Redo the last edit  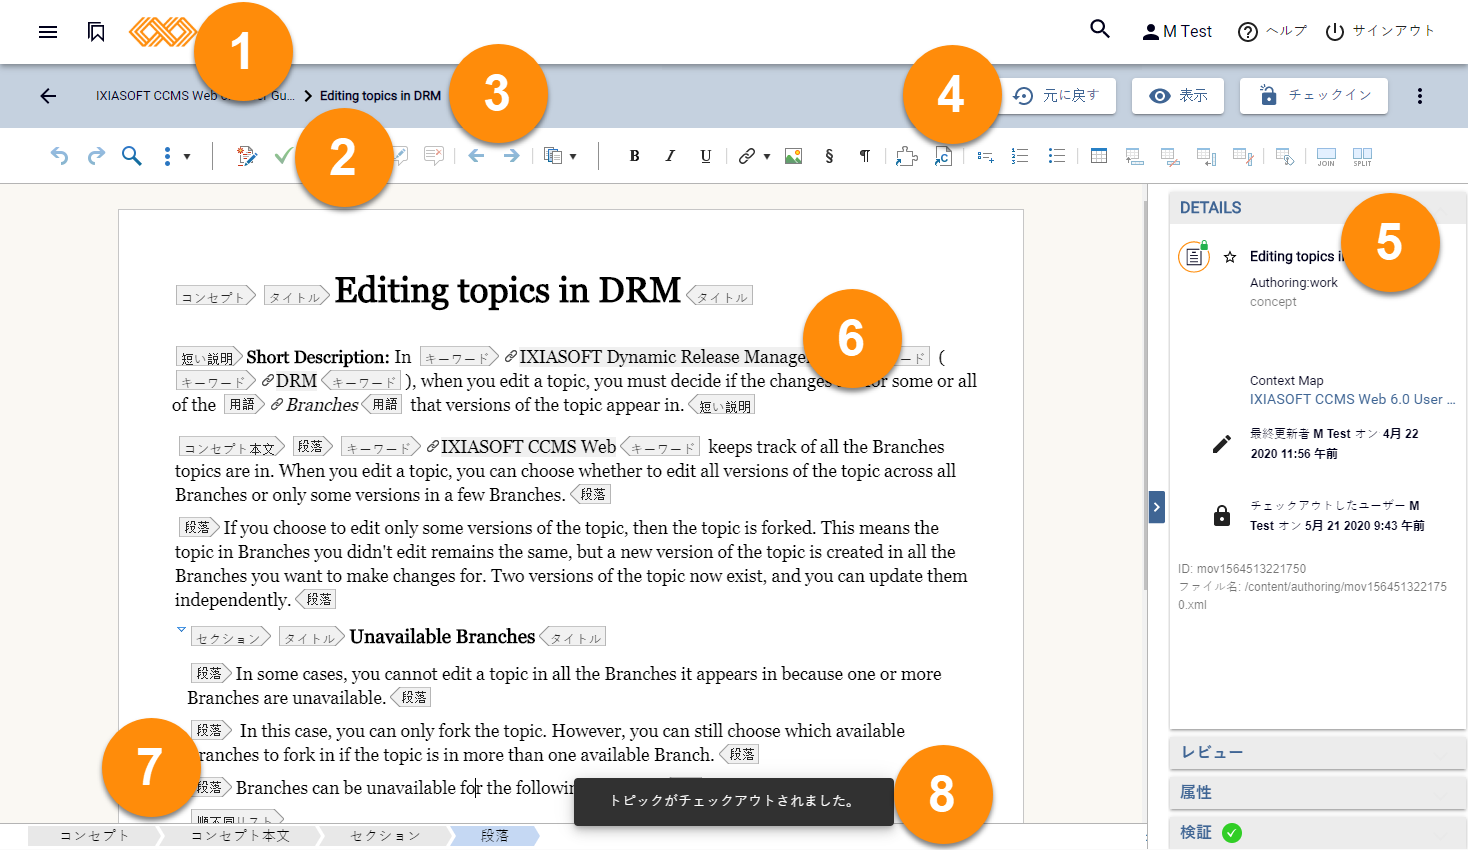pyautogui.click(x=96, y=156)
